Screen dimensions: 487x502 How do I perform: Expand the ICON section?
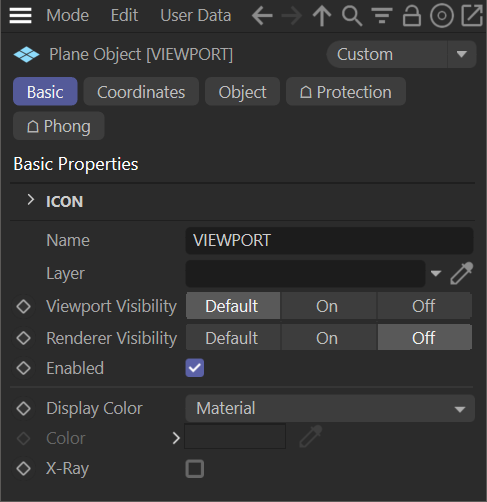pos(31,200)
